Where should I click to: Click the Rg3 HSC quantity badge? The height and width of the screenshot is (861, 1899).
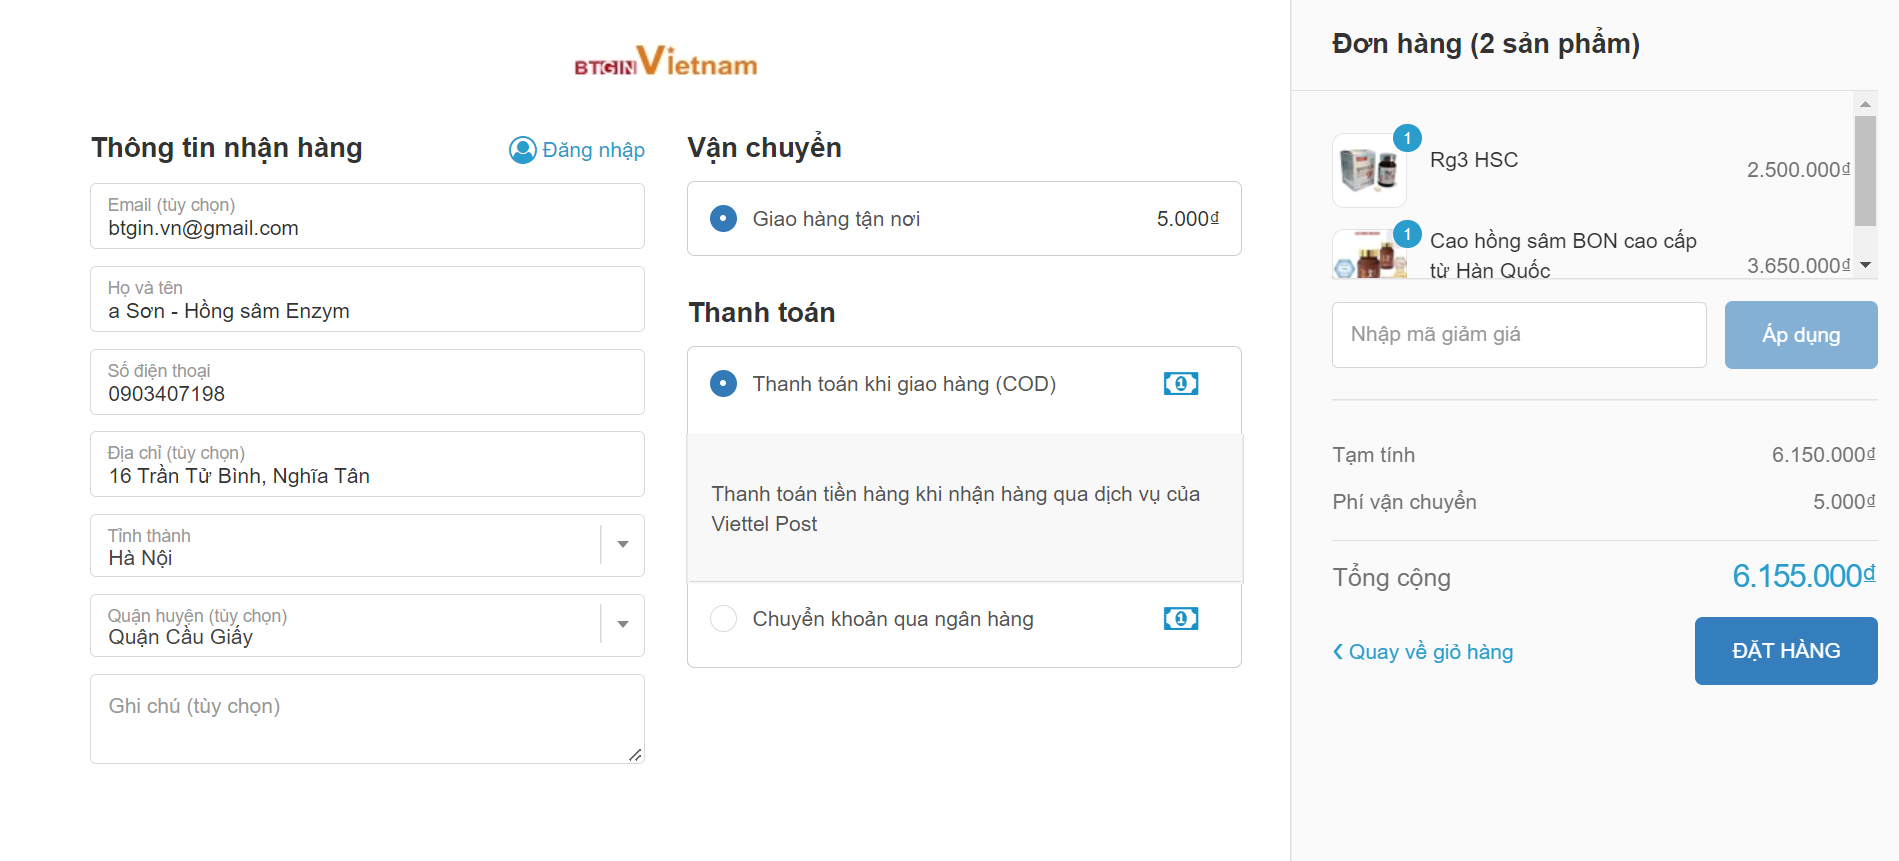tap(1407, 138)
